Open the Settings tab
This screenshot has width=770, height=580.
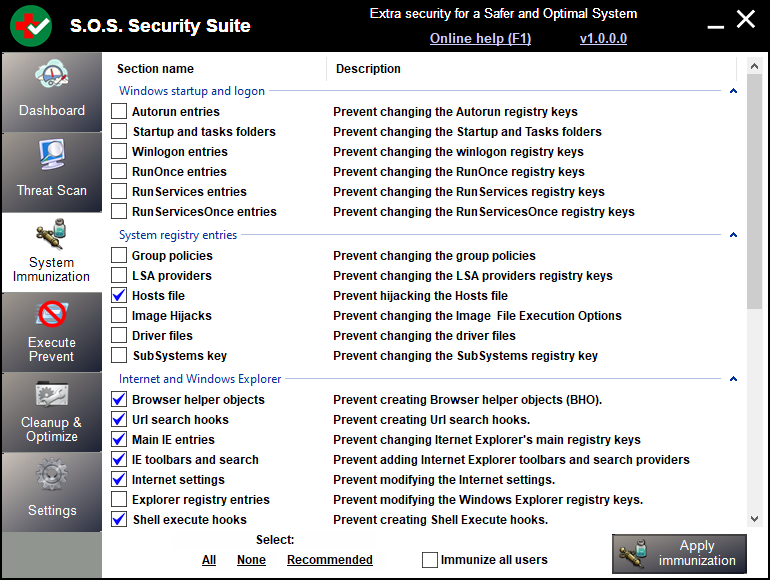point(52,493)
